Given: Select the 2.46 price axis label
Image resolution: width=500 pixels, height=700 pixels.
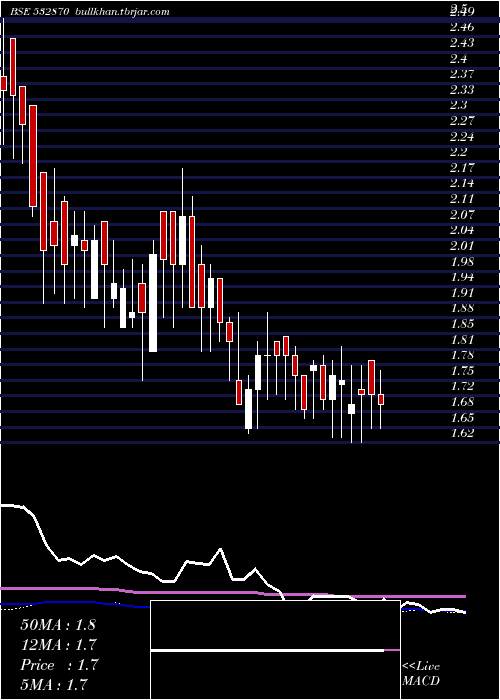Looking at the screenshot, I should coord(462,27).
